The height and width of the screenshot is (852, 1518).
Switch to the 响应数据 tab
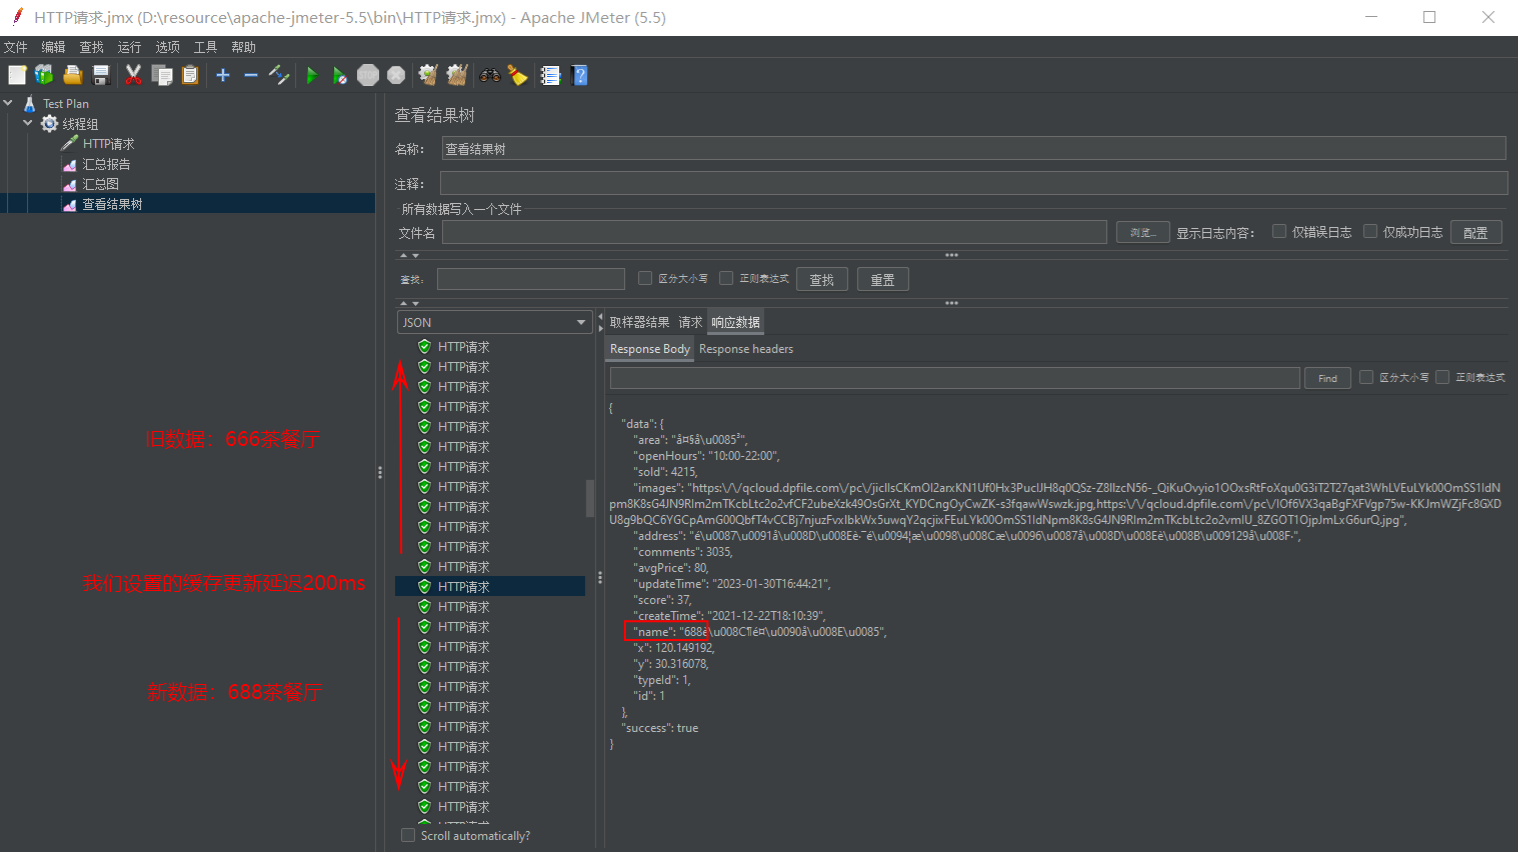pyautogui.click(x=736, y=322)
